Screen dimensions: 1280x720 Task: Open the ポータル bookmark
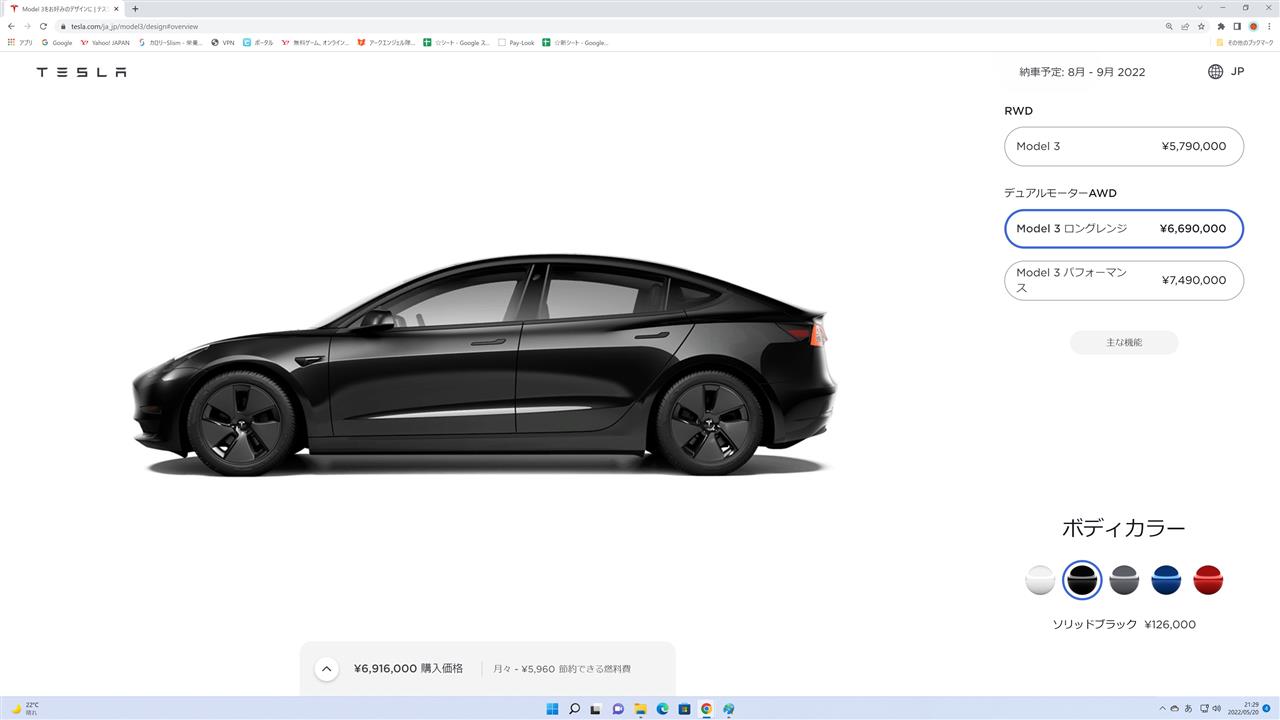(258, 43)
